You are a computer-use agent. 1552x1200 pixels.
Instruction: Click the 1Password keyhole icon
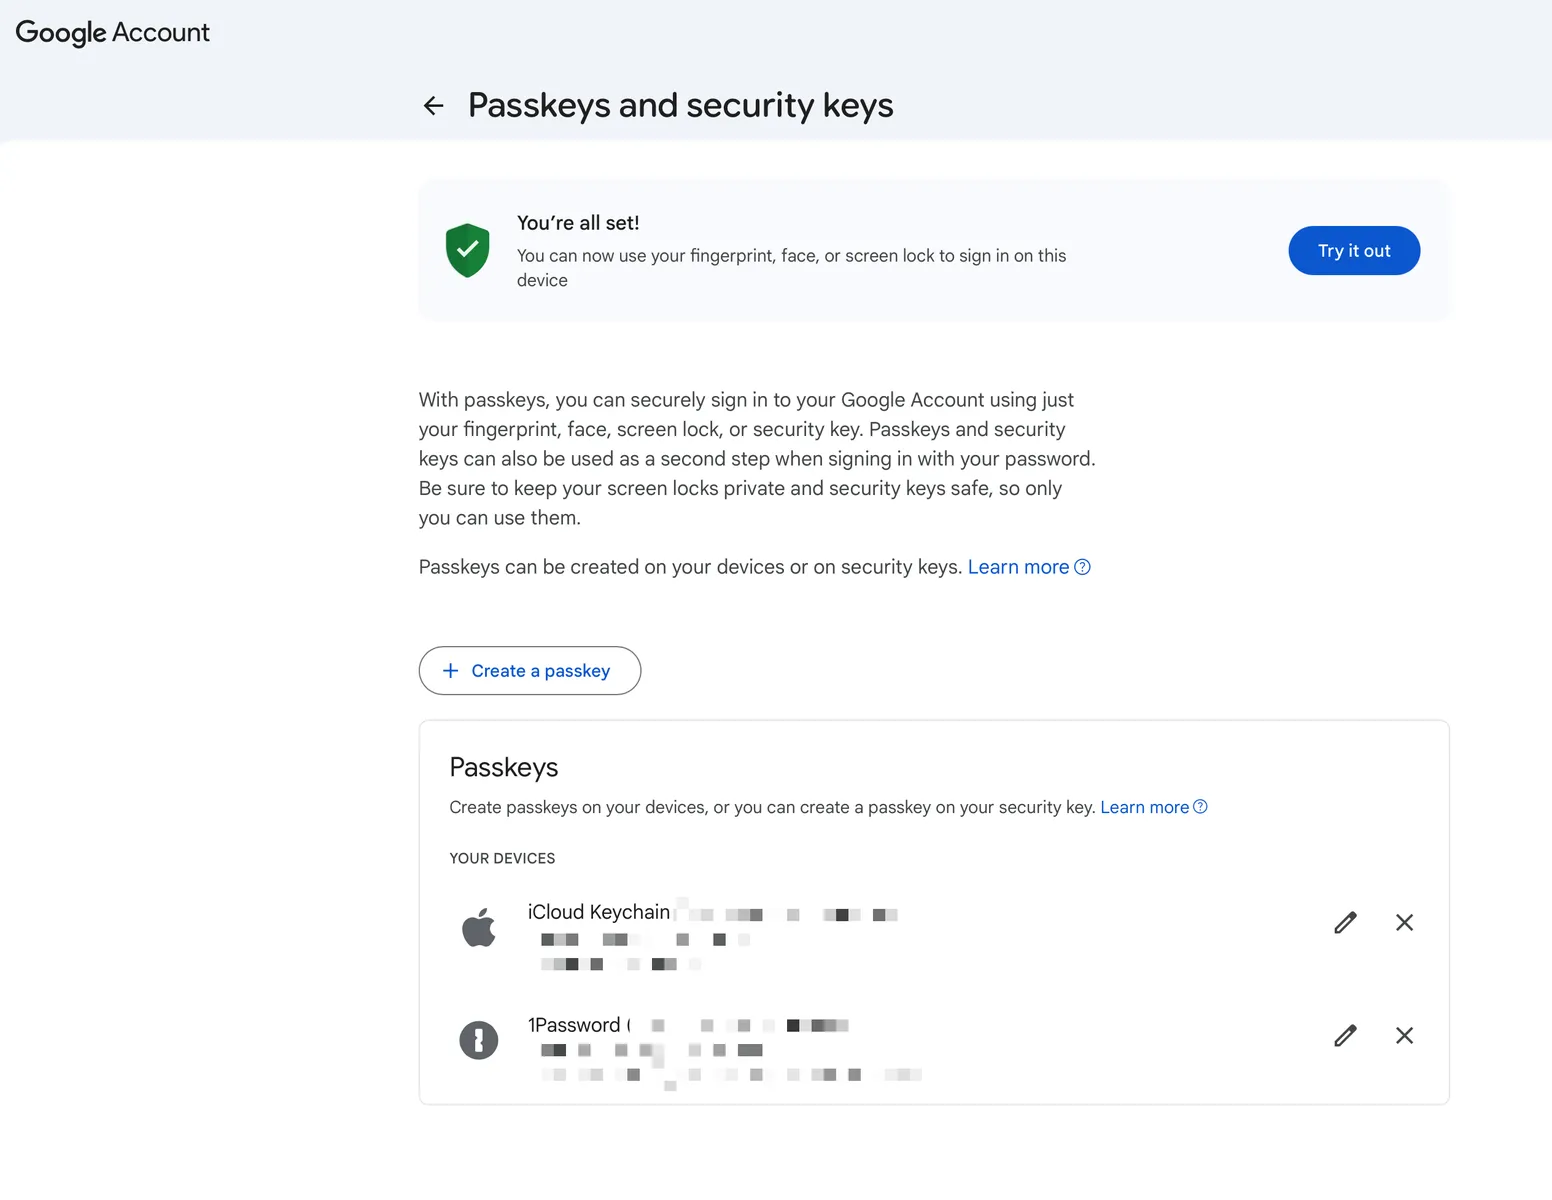pyautogui.click(x=479, y=1040)
